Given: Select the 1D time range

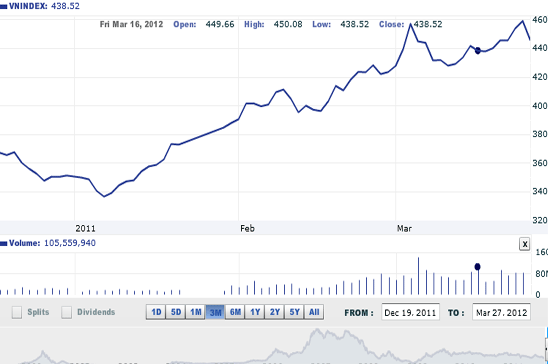Looking at the screenshot, I should pyautogui.click(x=156, y=312).
